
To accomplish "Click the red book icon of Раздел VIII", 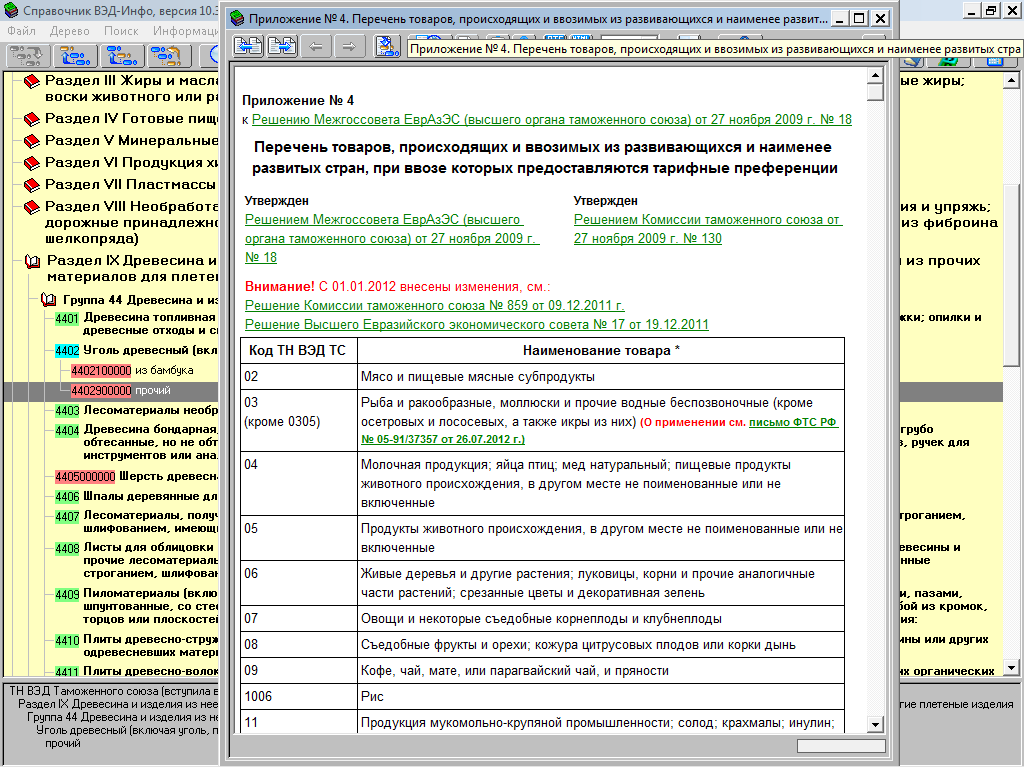I will click(x=31, y=208).
